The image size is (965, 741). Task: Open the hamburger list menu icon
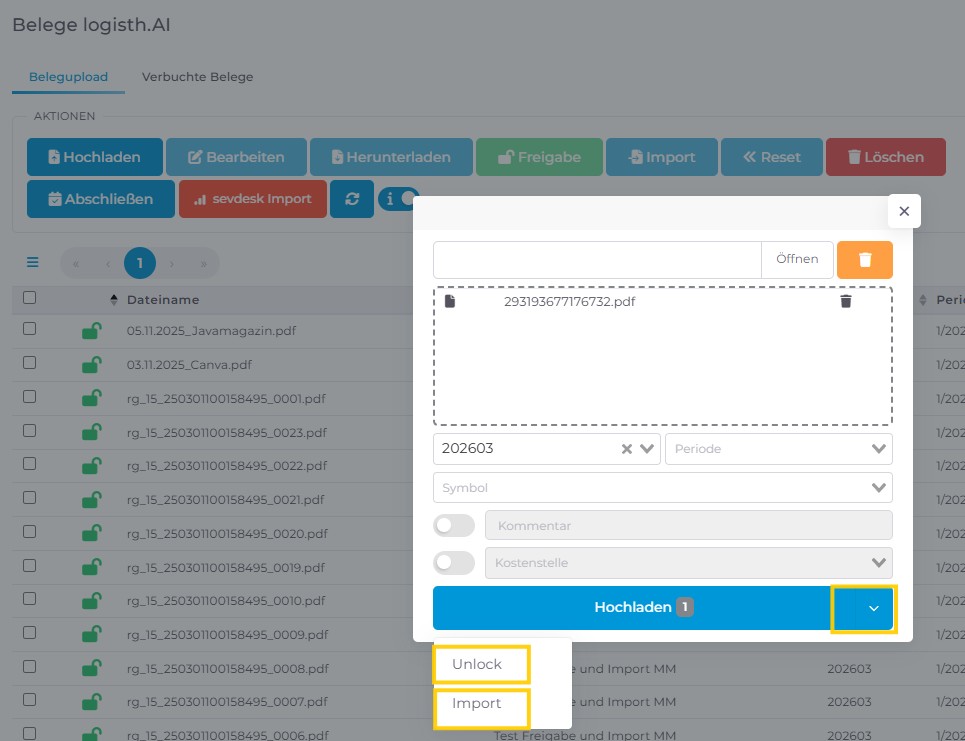coord(33,263)
